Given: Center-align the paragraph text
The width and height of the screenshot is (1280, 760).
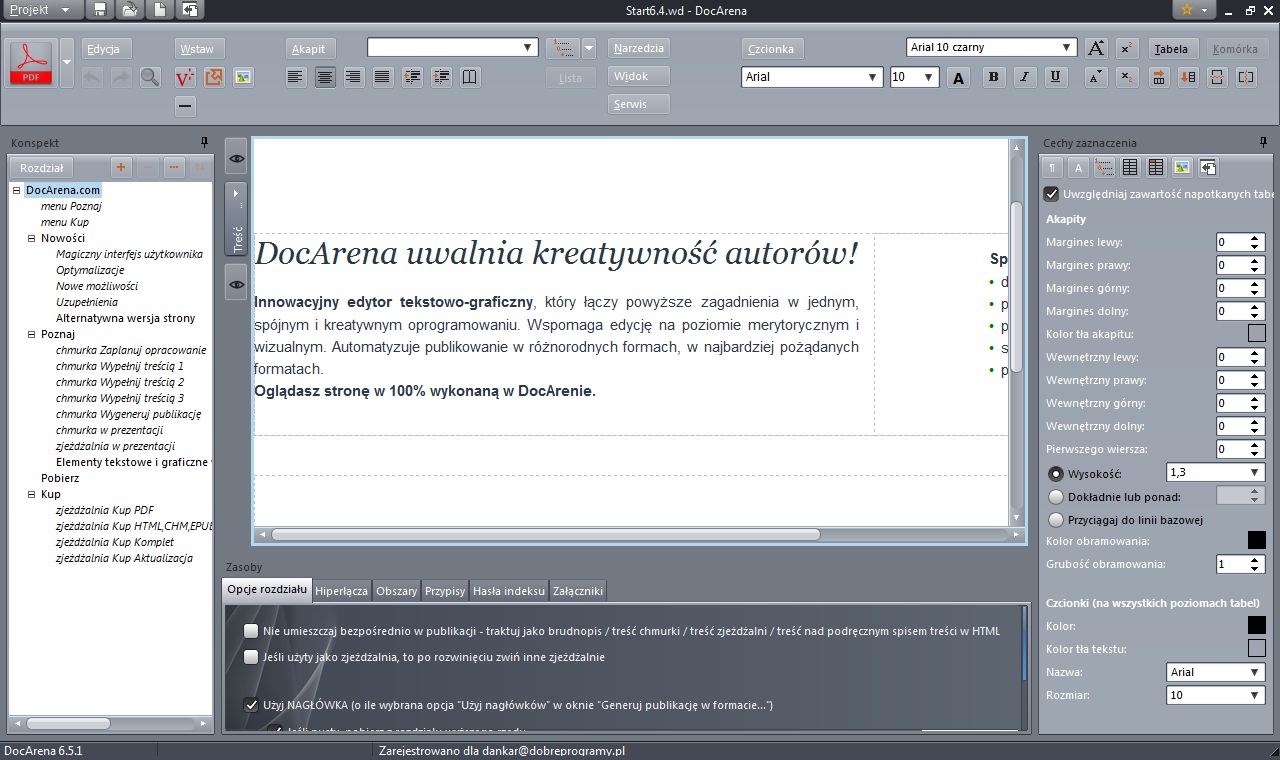Looking at the screenshot, I should tap(324, 77).
